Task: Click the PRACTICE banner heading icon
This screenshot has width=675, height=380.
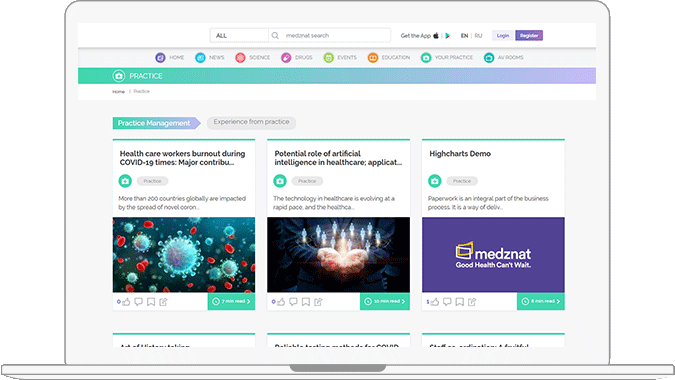Action: coord(119,76)
